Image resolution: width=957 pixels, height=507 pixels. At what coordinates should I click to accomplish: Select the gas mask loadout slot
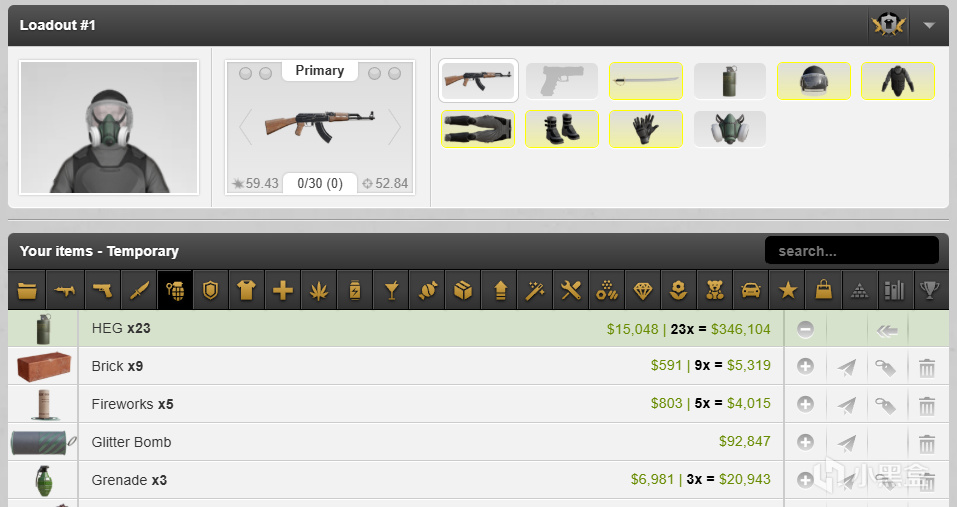729,129
